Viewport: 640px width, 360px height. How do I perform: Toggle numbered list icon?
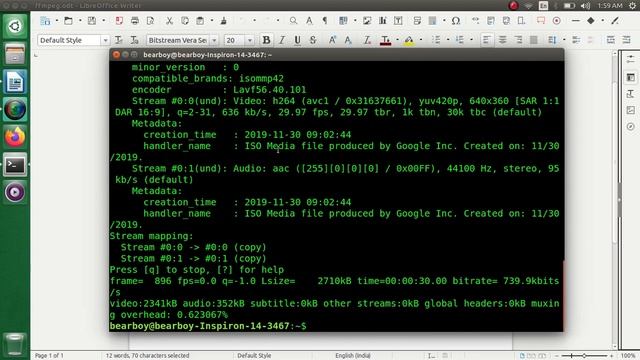point(460,40)
